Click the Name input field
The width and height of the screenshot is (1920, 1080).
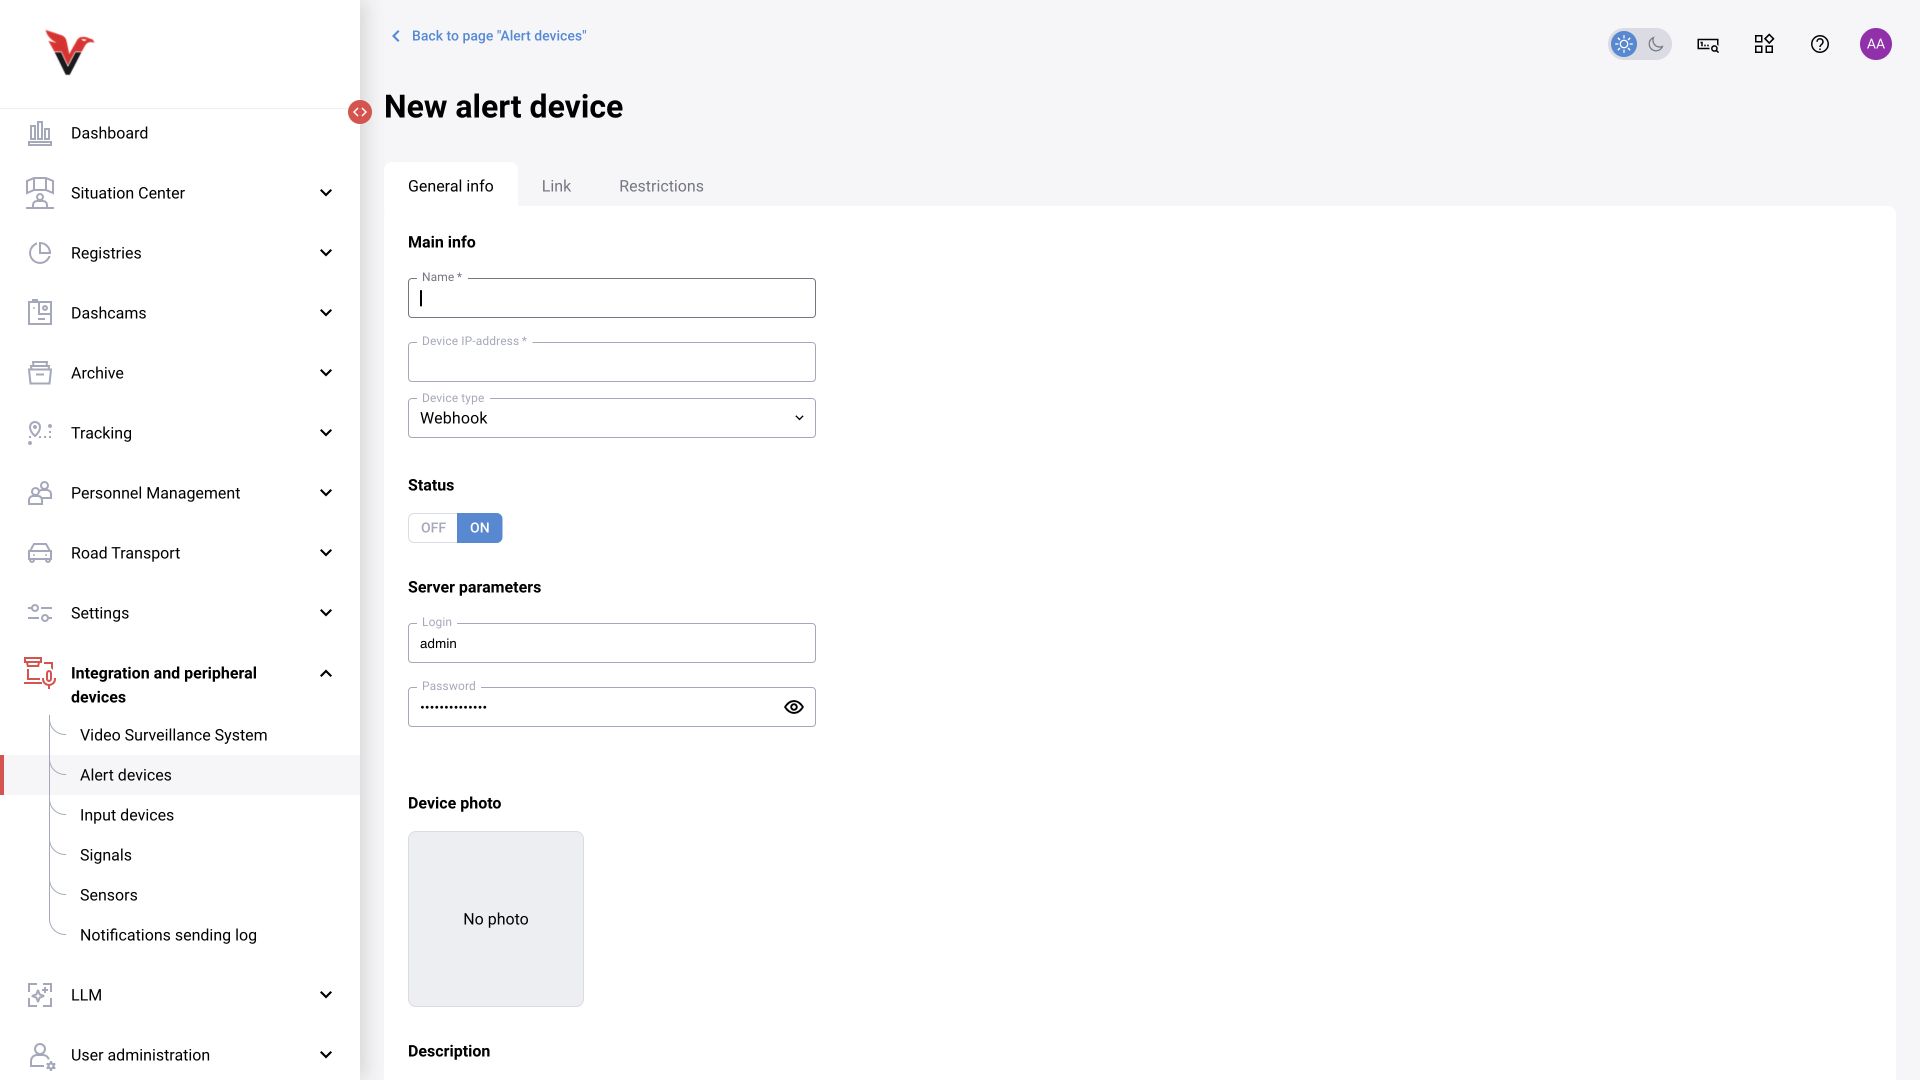click(612, 298)
